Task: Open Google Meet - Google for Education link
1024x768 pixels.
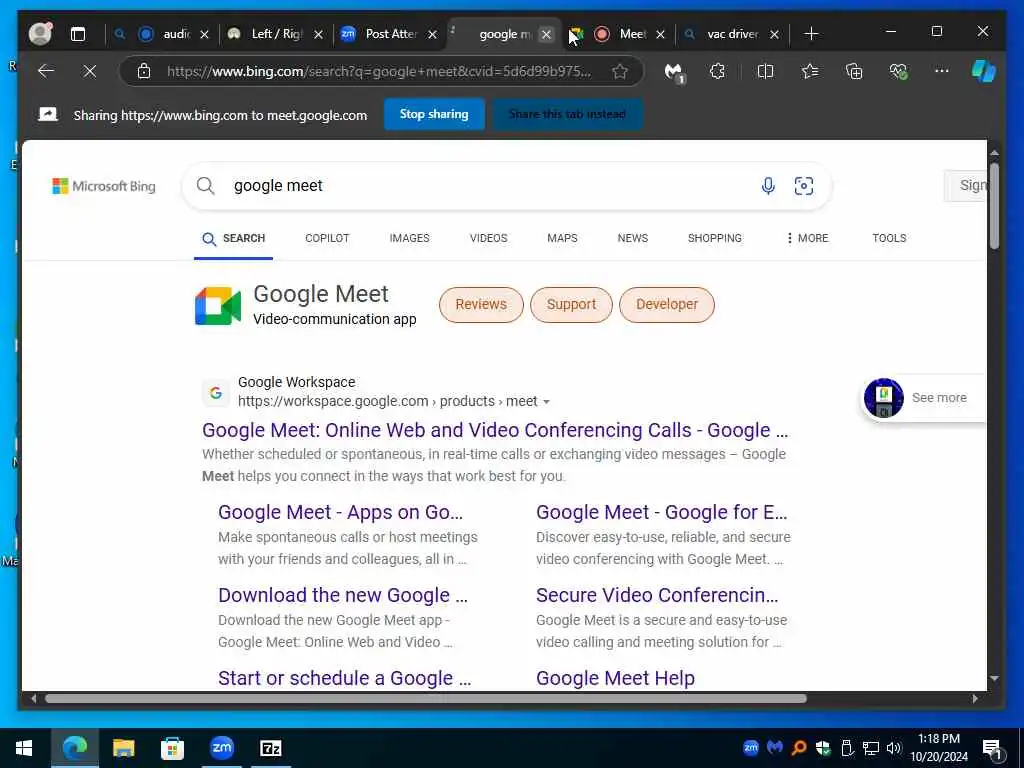Action: (662, 512)
